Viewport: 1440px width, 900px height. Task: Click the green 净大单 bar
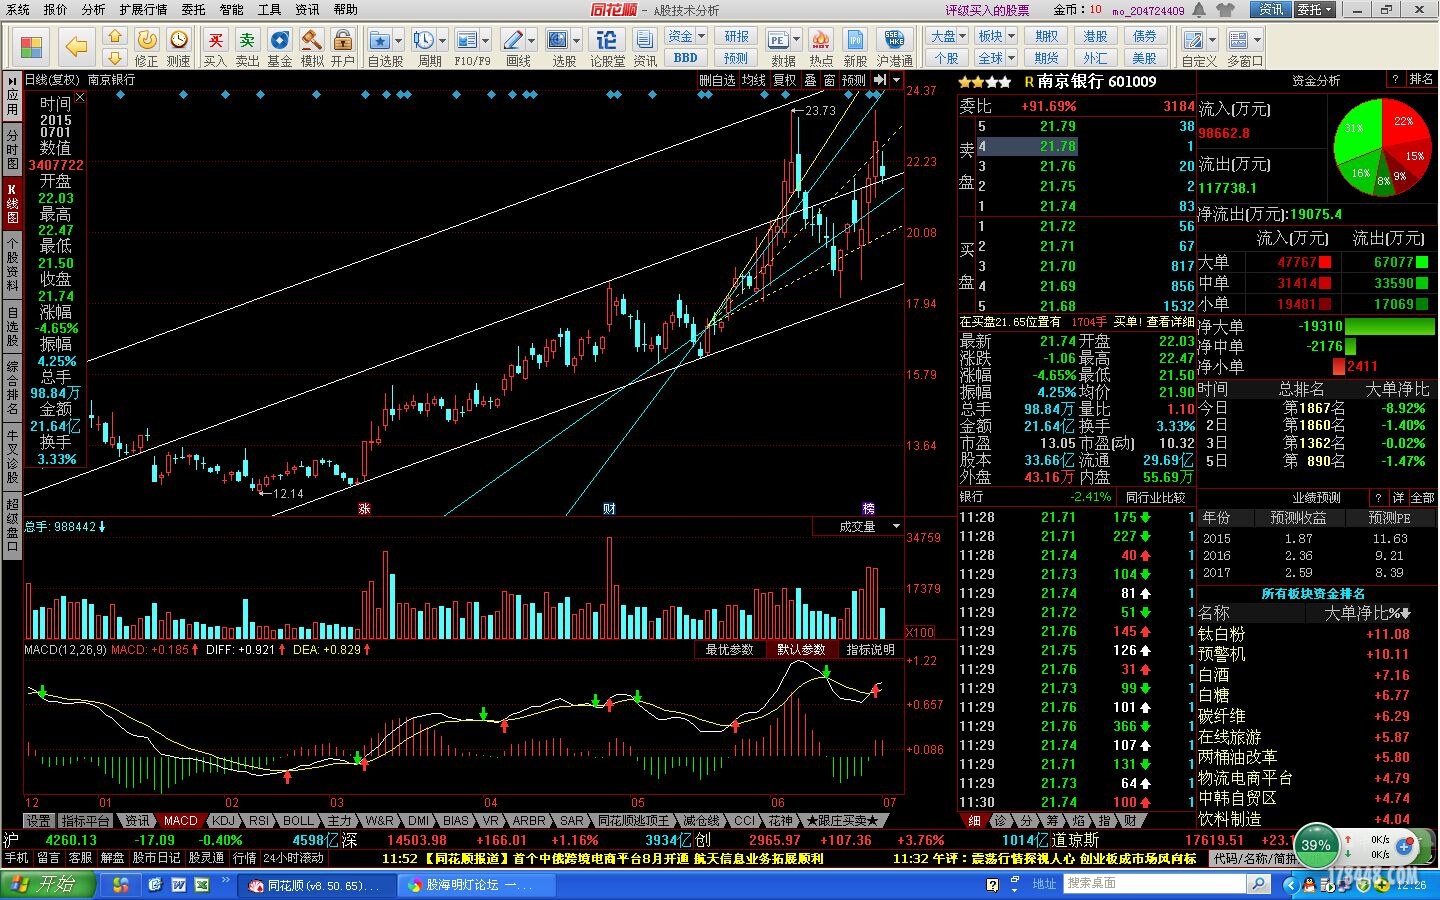[1390, 326]
